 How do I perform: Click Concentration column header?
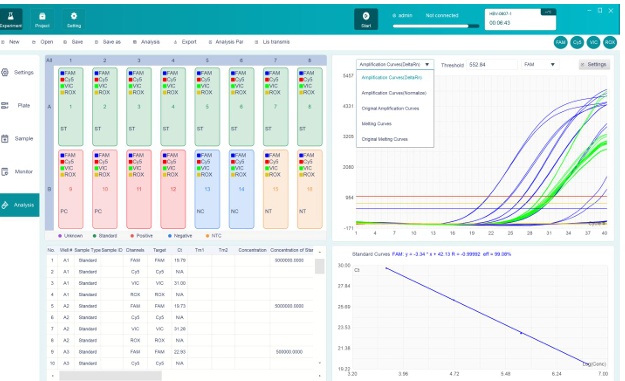(252, 250)
